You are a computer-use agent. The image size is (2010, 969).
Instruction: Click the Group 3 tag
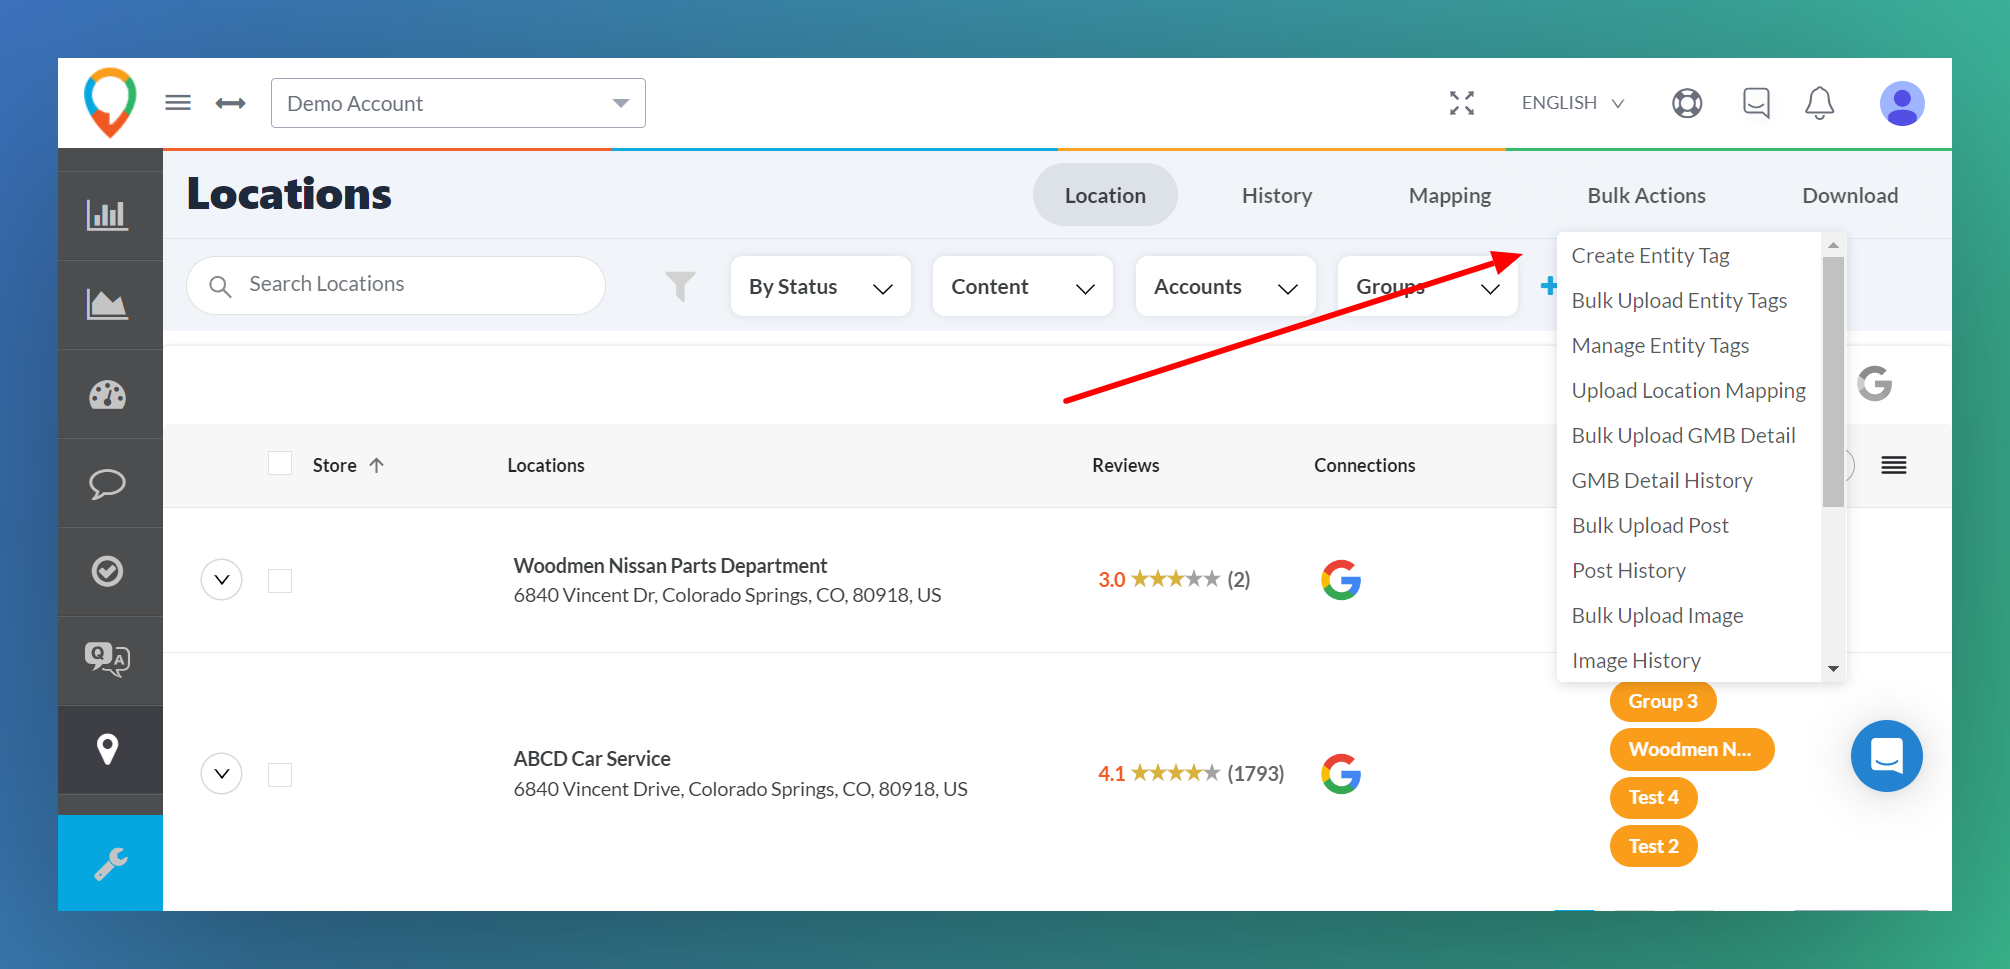1663,701
